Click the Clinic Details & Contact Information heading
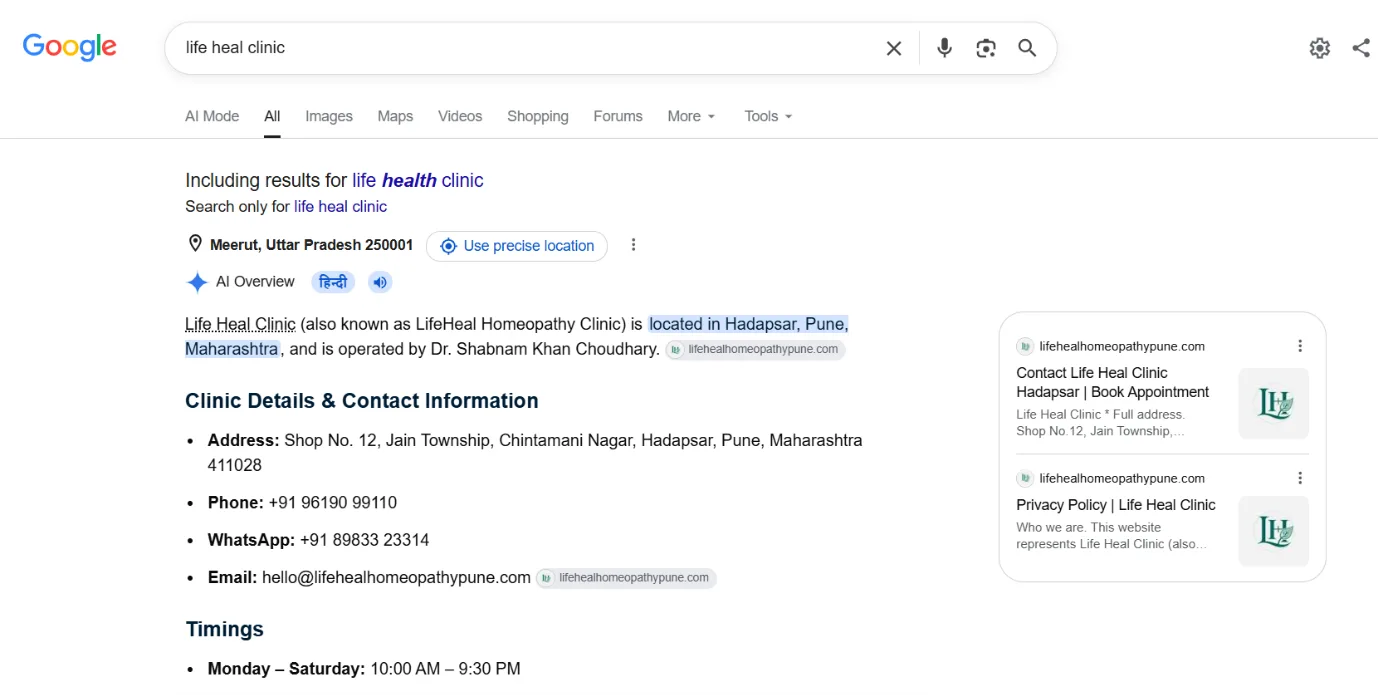Screen dimensions: 1378x695 pyautogui.click(x=362, y=401)
